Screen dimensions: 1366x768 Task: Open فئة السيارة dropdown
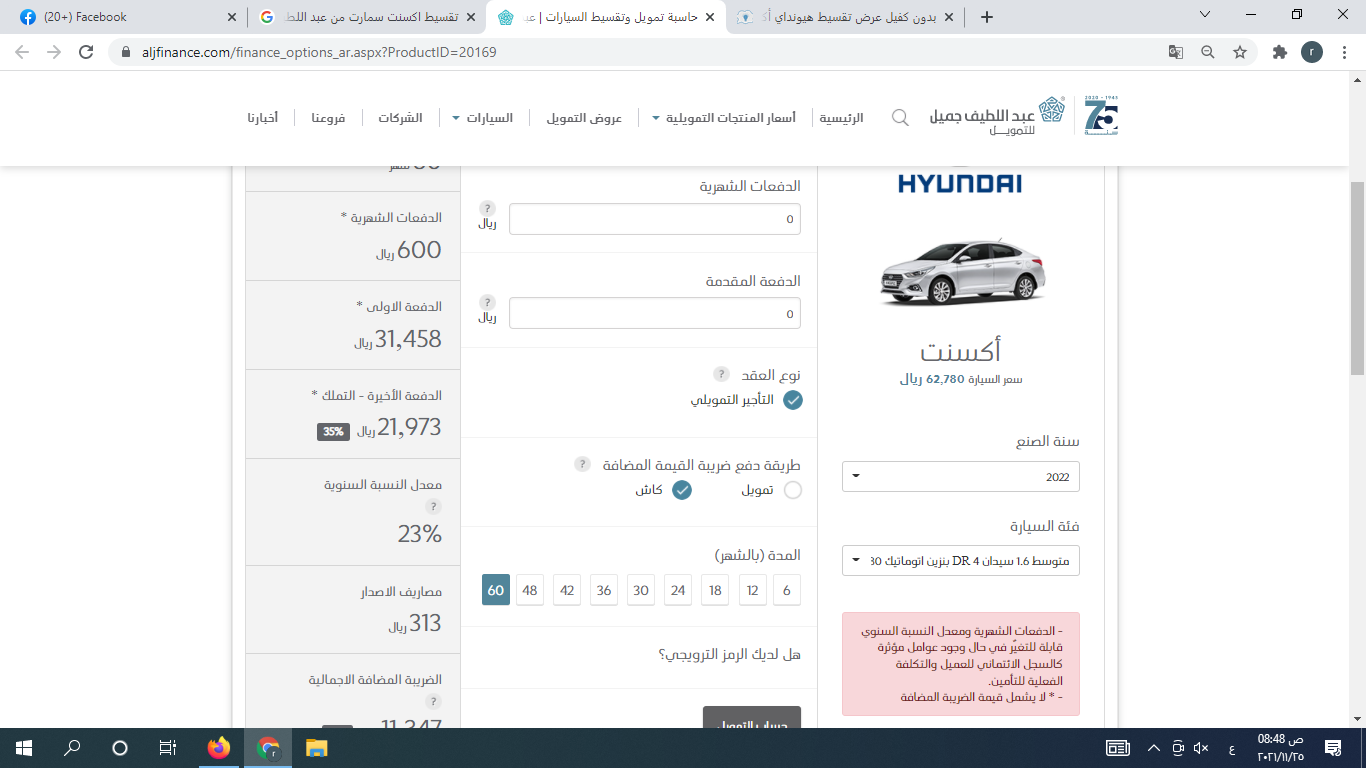[961, 561]
